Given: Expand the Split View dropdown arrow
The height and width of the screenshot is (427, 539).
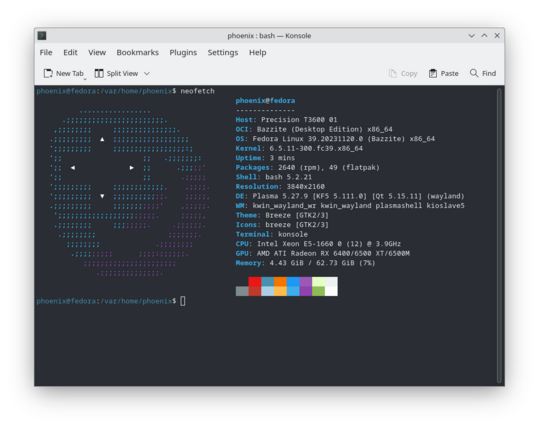Looking at the screenshot, I should click(x=147, y=73).
